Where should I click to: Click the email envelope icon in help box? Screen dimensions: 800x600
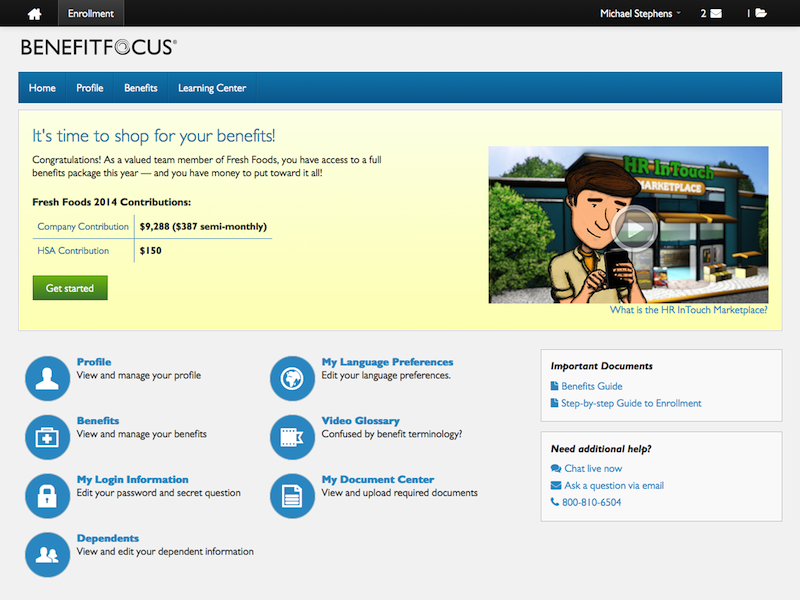click(x=556, y=485)
